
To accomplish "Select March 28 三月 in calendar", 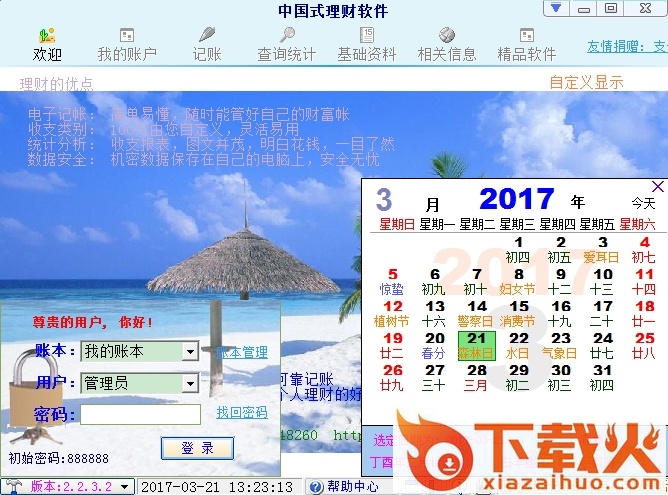I will tap(476, 378).
